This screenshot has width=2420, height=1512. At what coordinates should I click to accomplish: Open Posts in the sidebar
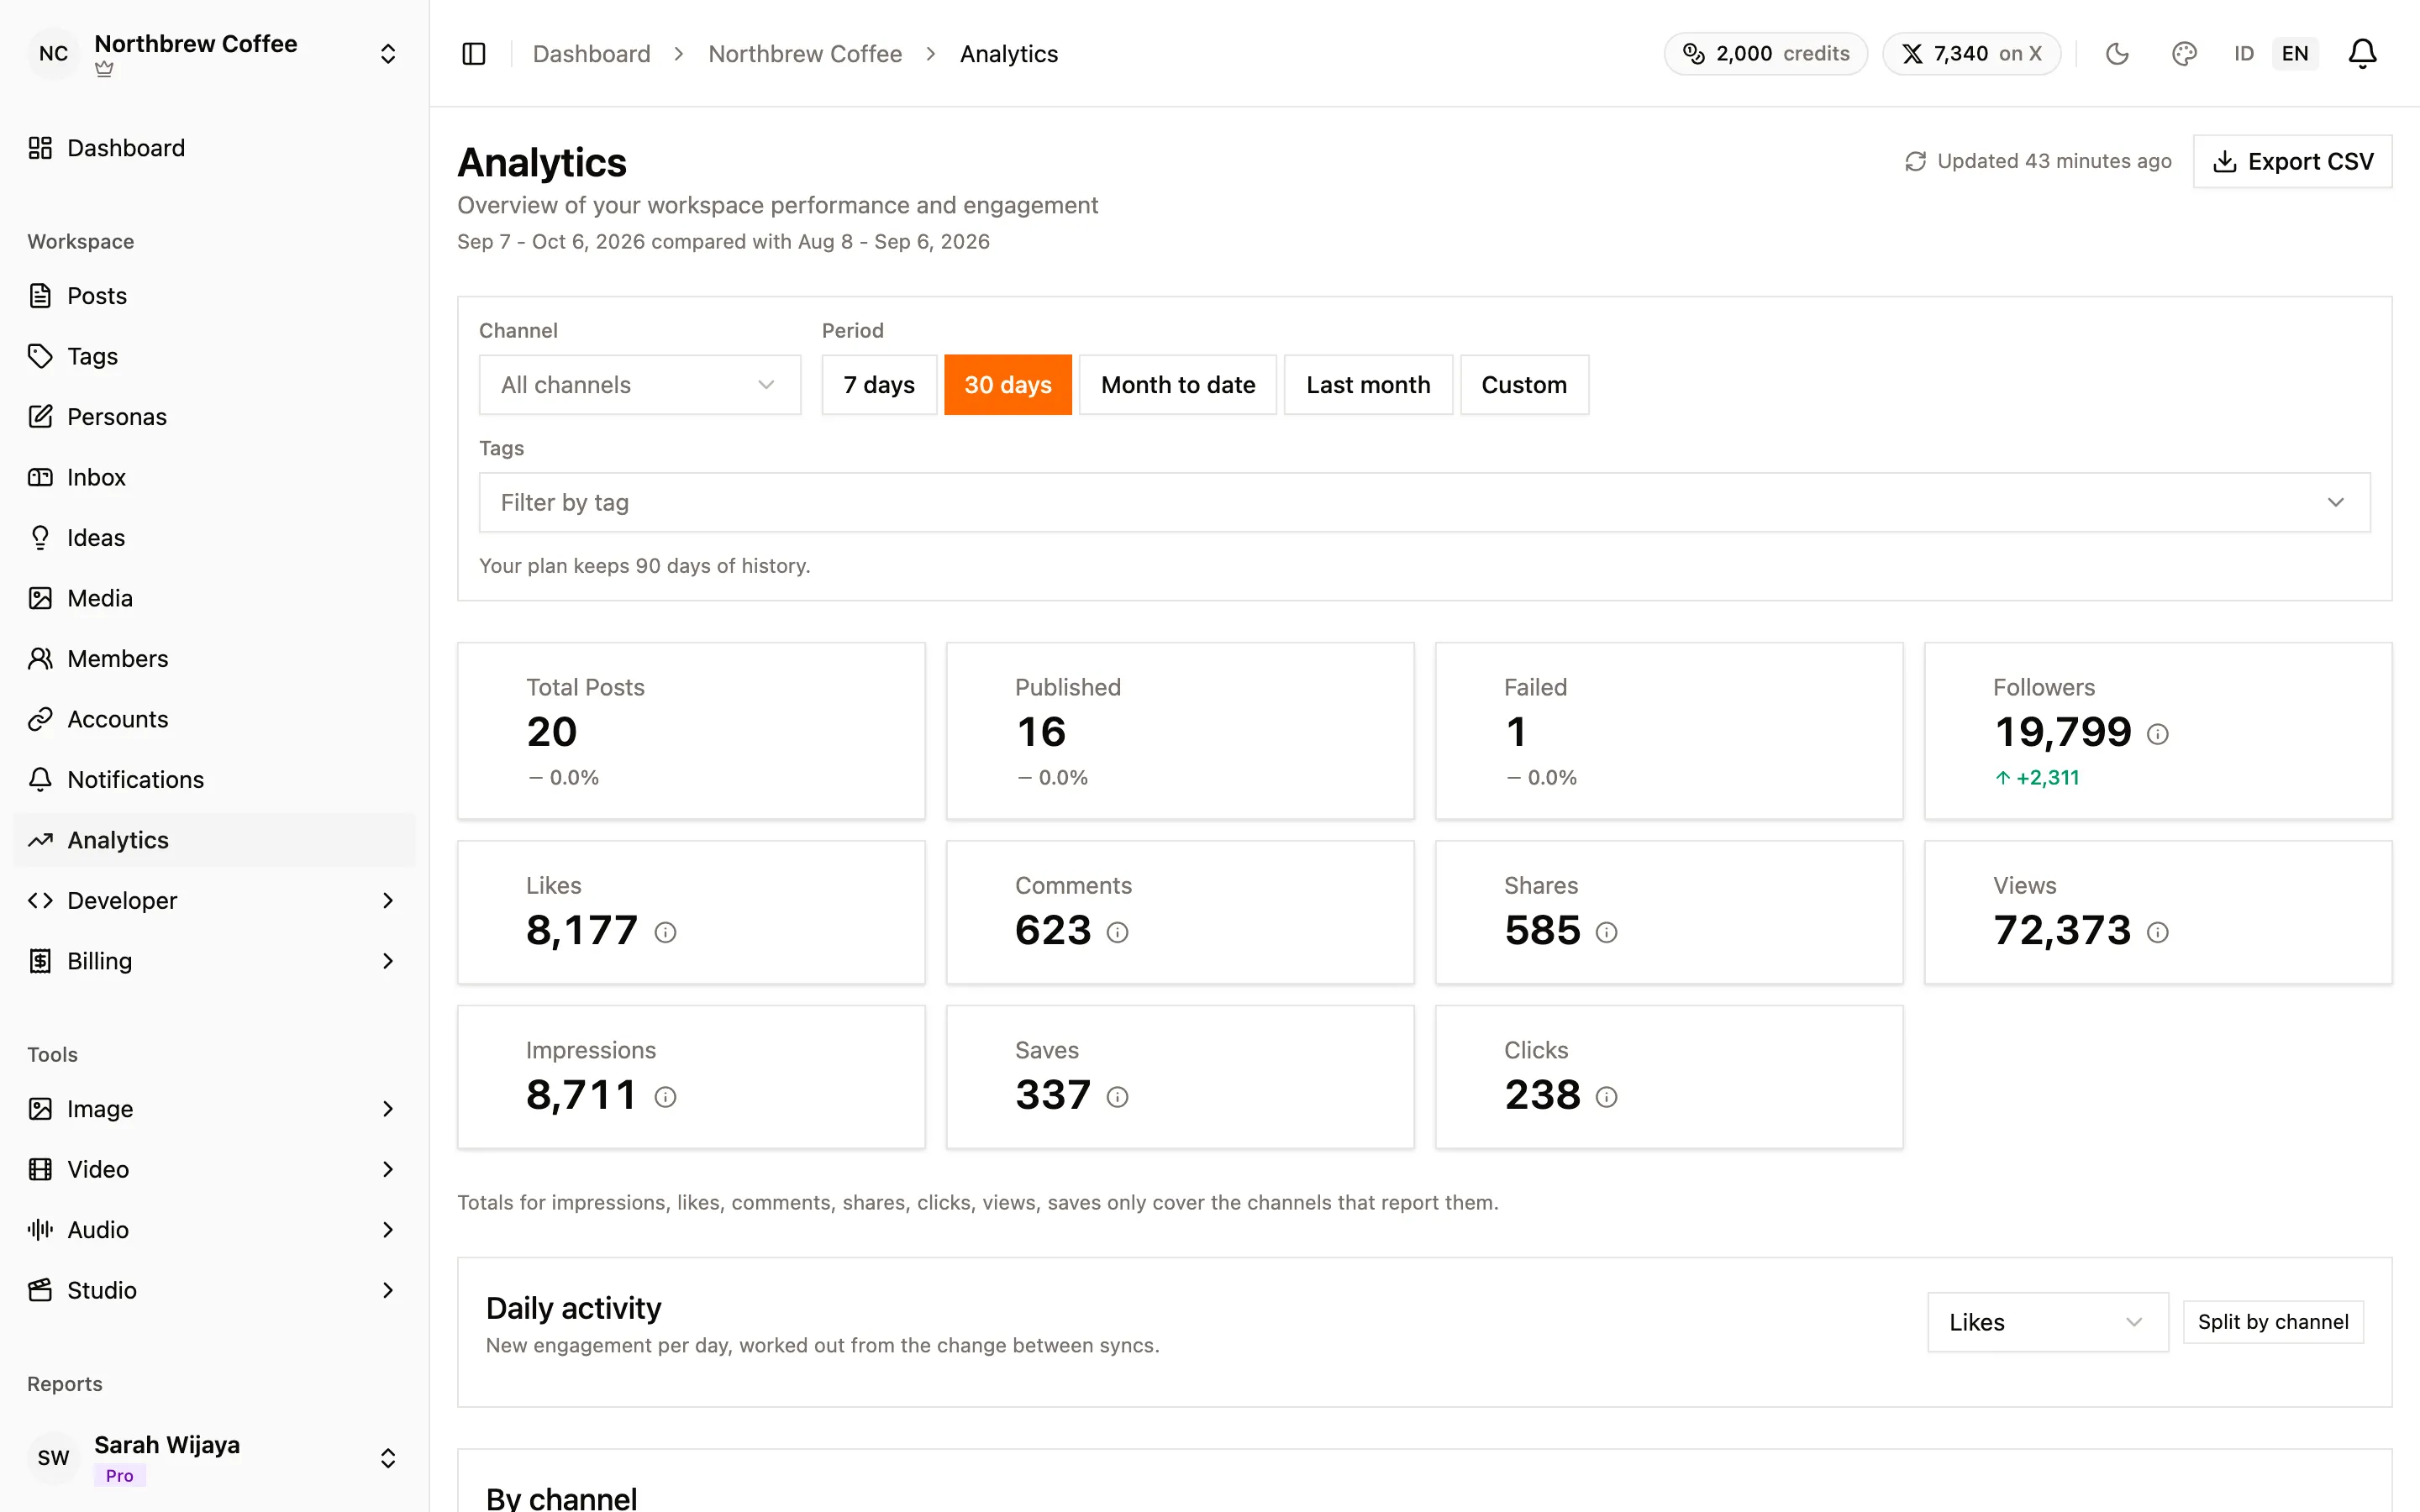coord(214,296)
